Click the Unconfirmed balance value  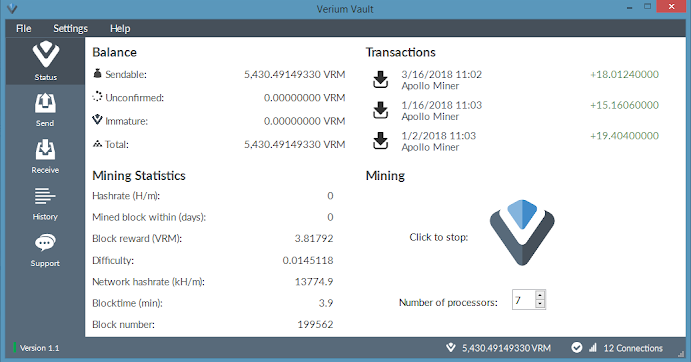point(305,97)
